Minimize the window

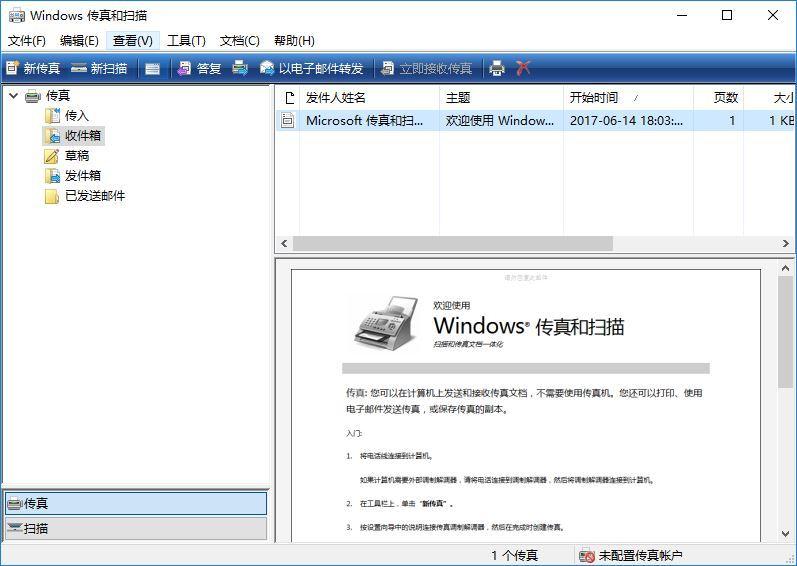682,15
